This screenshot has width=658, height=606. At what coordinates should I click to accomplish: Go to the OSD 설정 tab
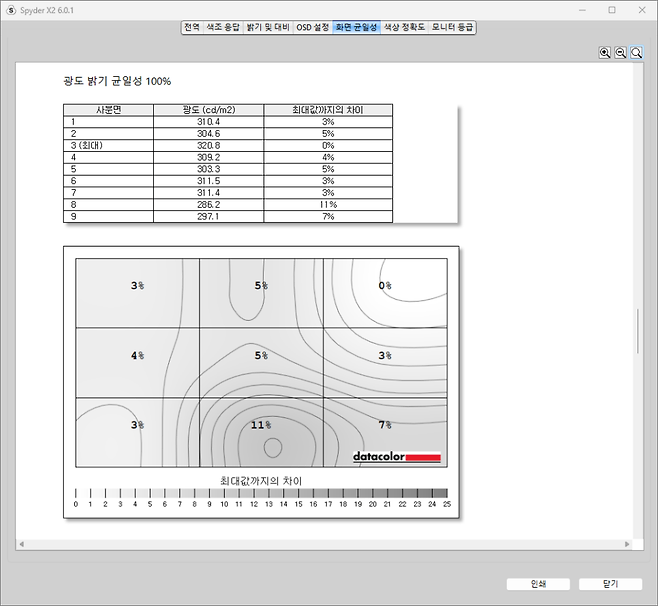click(x=312, y=27)
